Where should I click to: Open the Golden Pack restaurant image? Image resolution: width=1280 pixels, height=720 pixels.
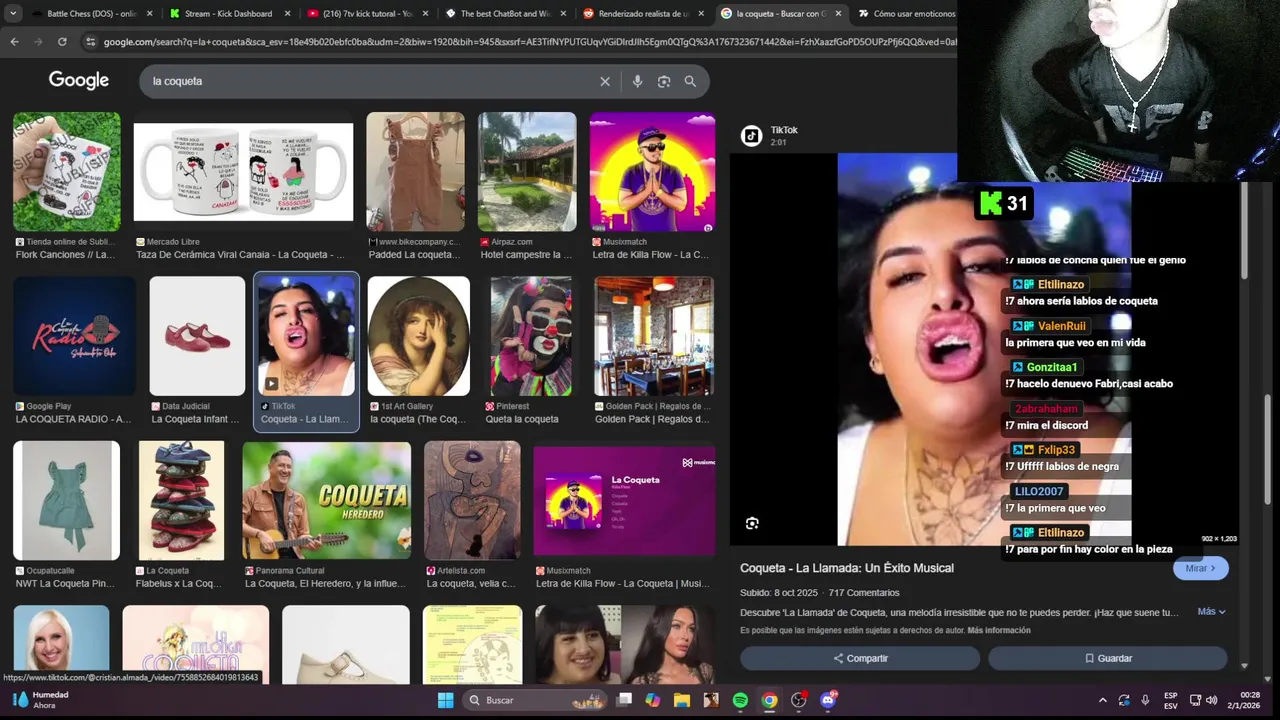click(654, 336)
